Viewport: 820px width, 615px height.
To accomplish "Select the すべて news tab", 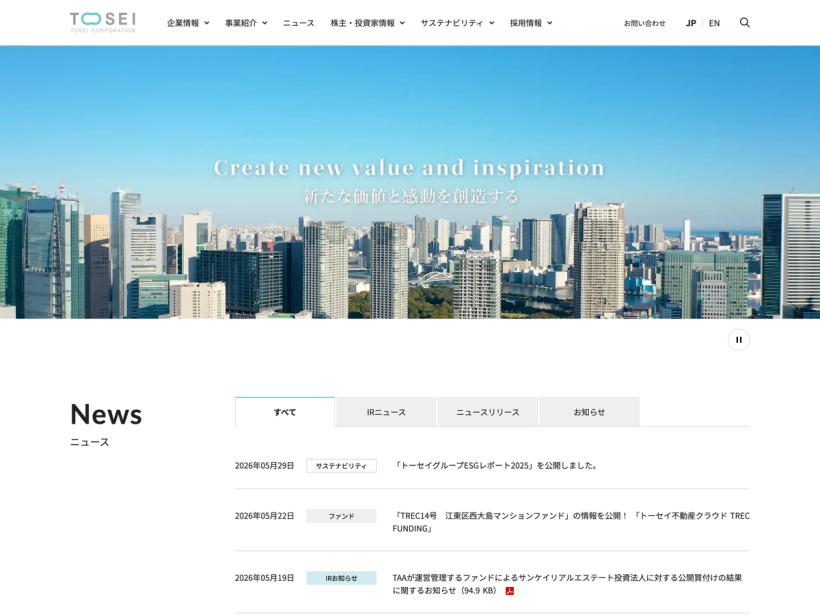I will click(x=285, y=412).
